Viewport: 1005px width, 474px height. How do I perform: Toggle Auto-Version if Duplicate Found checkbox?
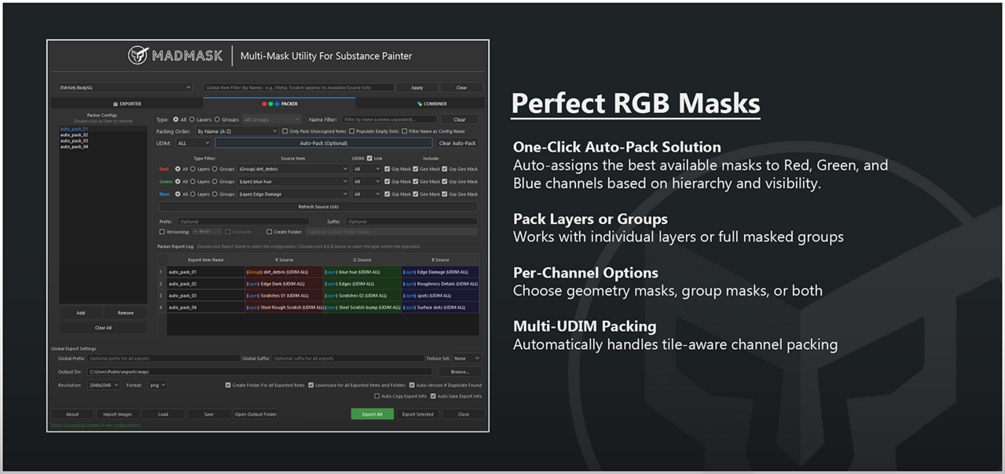[x=411, y=385]
